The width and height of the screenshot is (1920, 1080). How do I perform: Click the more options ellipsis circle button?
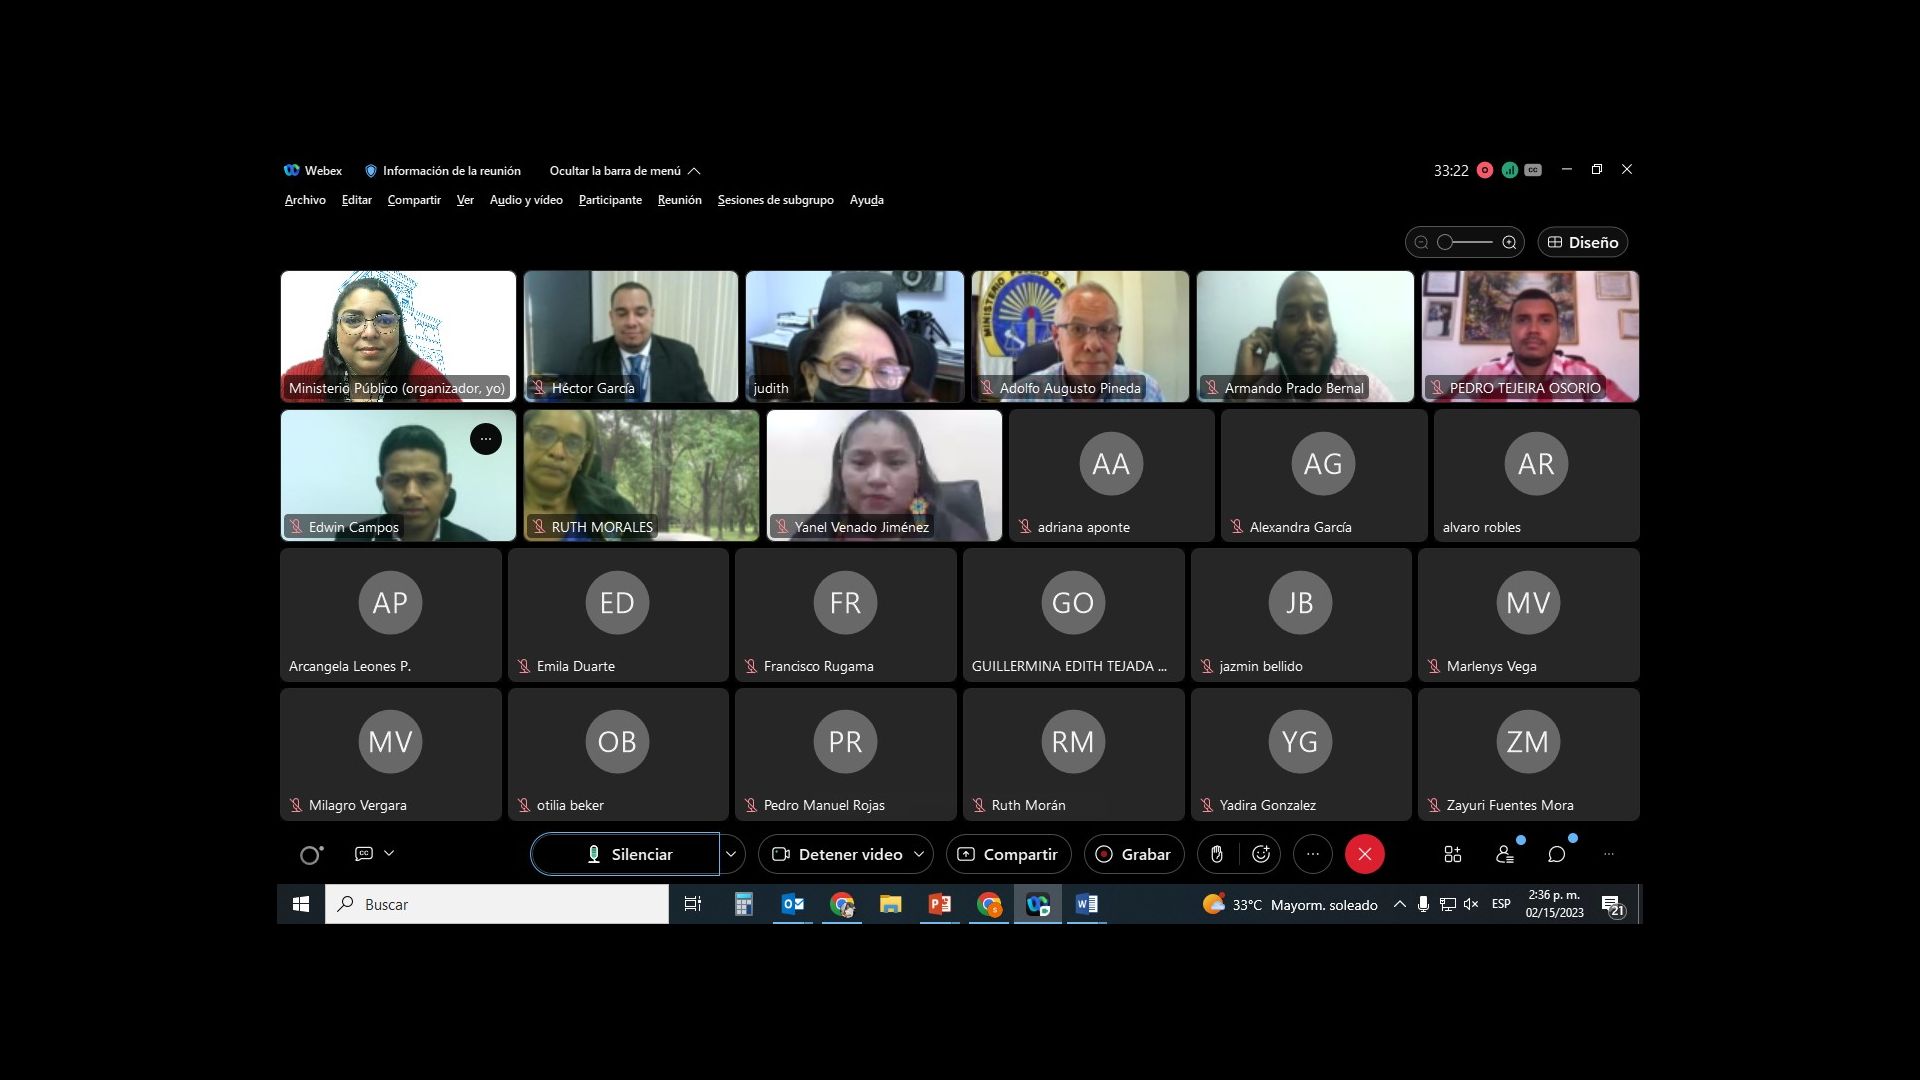1312,854
